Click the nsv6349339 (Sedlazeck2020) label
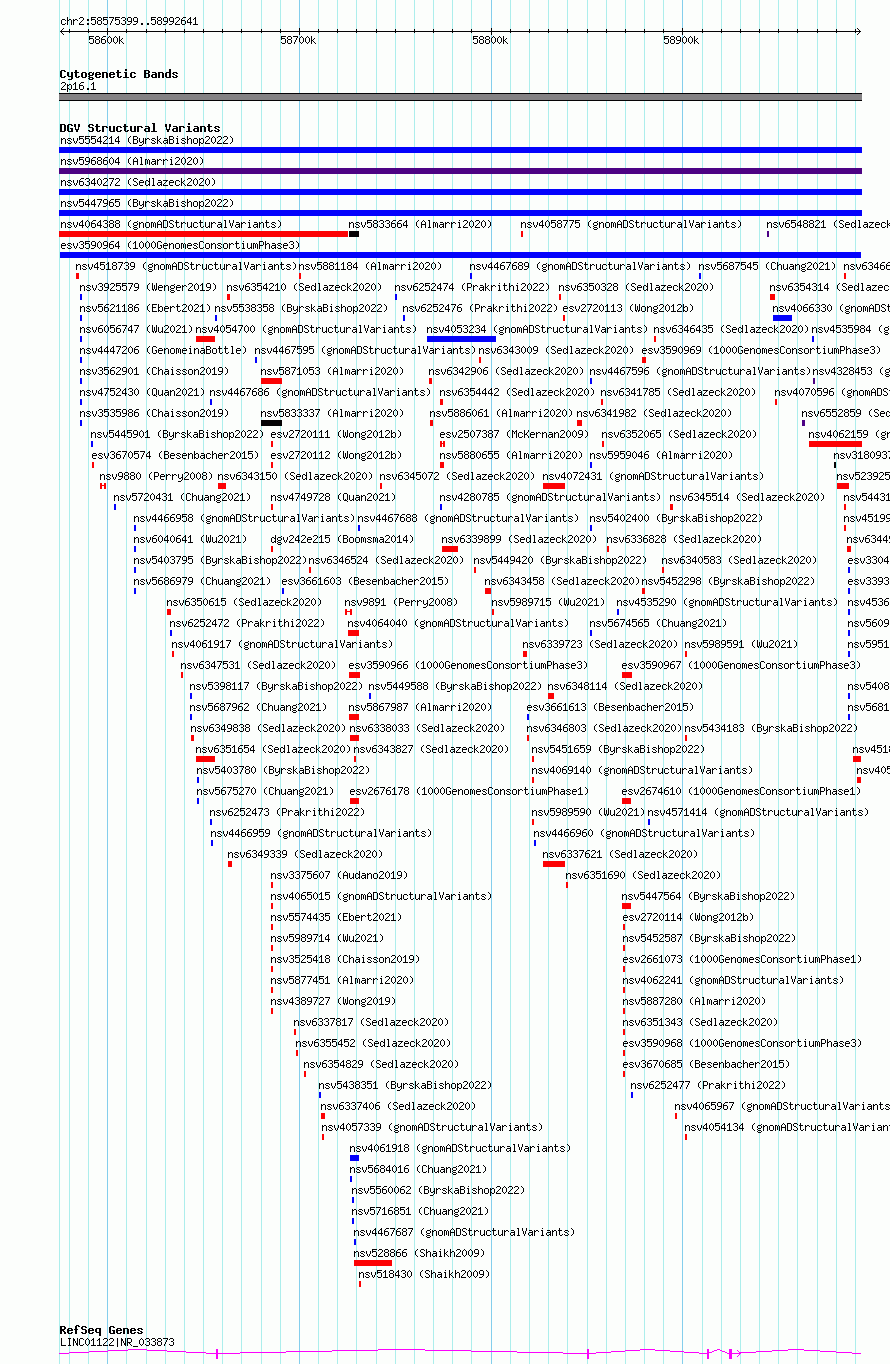 pyautogui.click(x=305, y=854)
